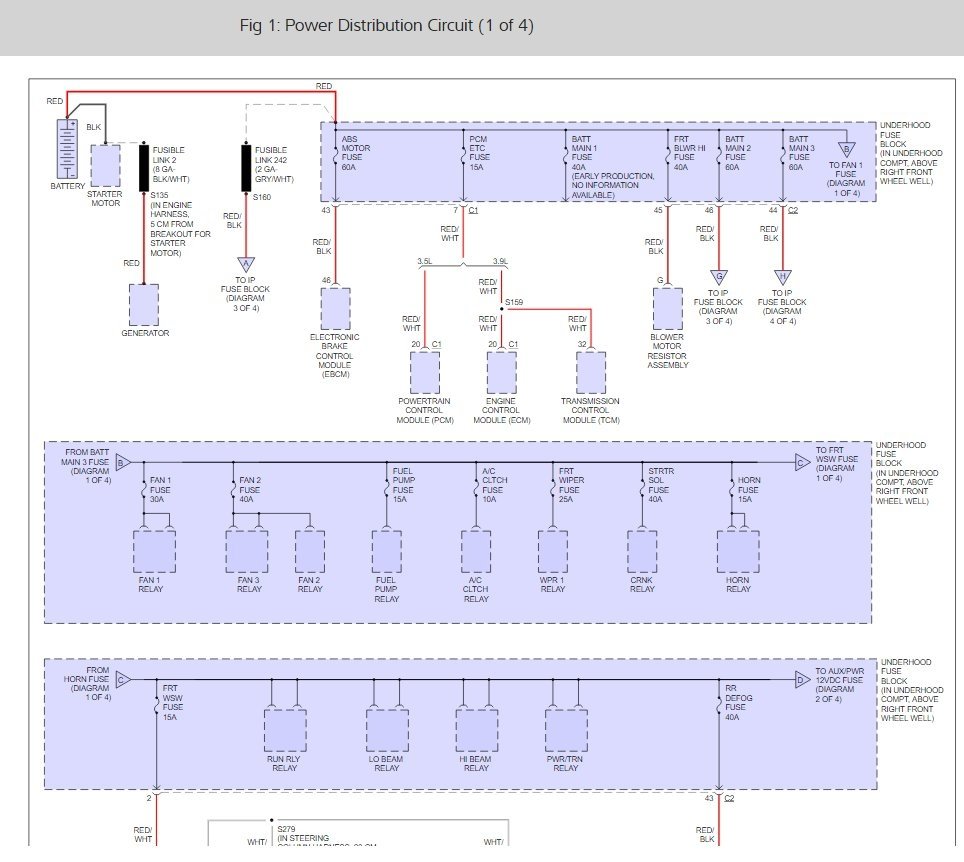The image size is (964, 862).
Task: Select the Transmission Control Module box
Action: click(591, 373)
